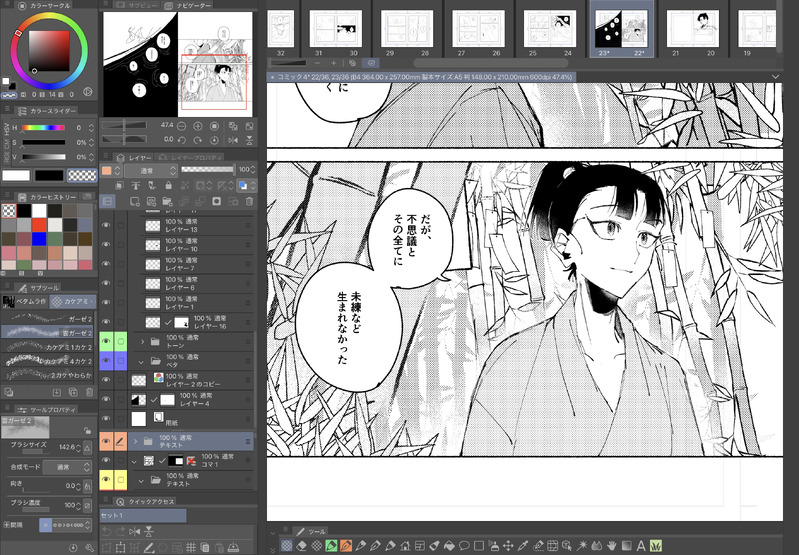Select the カケアミ sub tool group
This screenshot has width=799, height=555.
pos(73,301)
